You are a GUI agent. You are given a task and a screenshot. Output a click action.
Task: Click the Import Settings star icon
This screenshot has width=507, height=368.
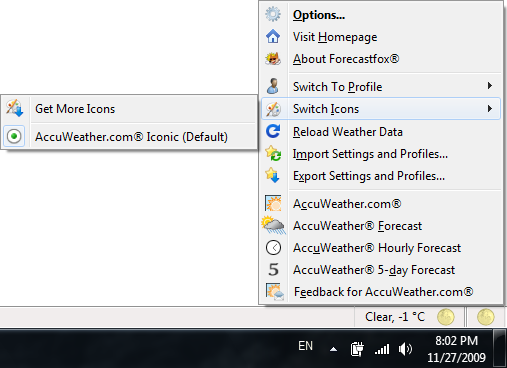273,153
